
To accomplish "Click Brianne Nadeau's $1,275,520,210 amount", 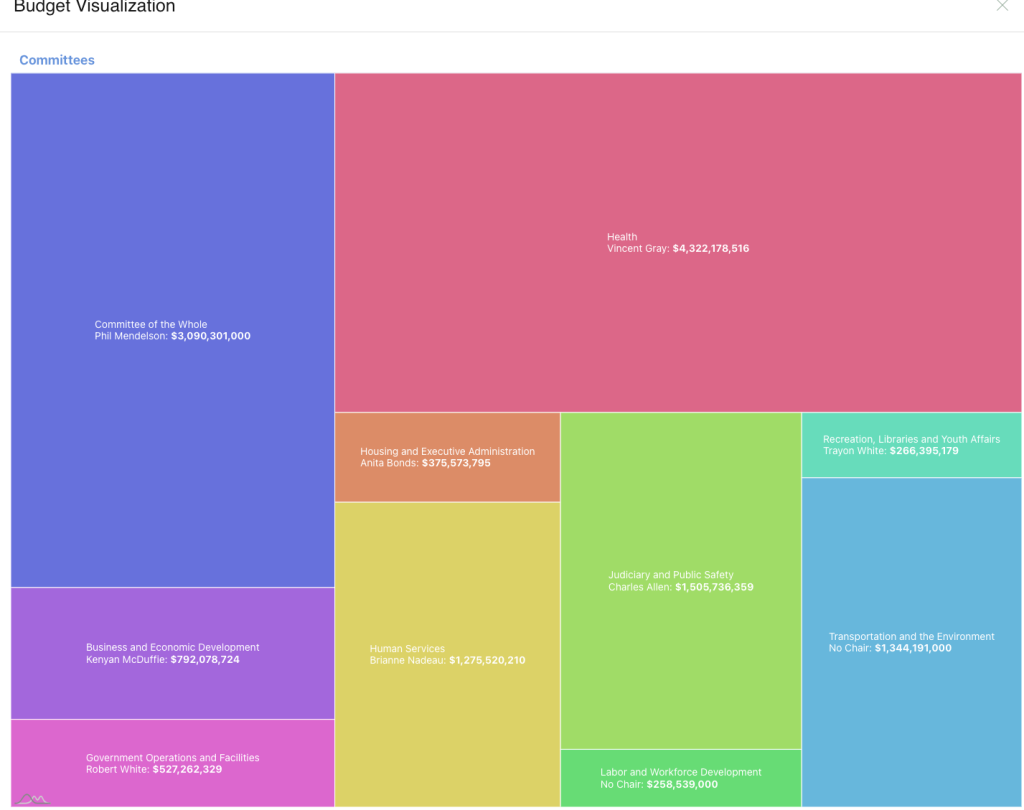I will coord(487,661).
